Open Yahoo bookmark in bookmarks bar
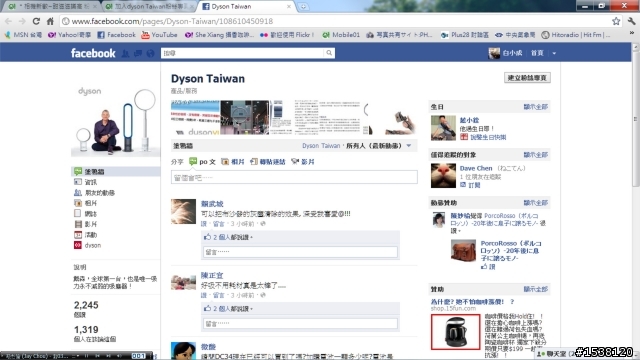 (70, 35)
